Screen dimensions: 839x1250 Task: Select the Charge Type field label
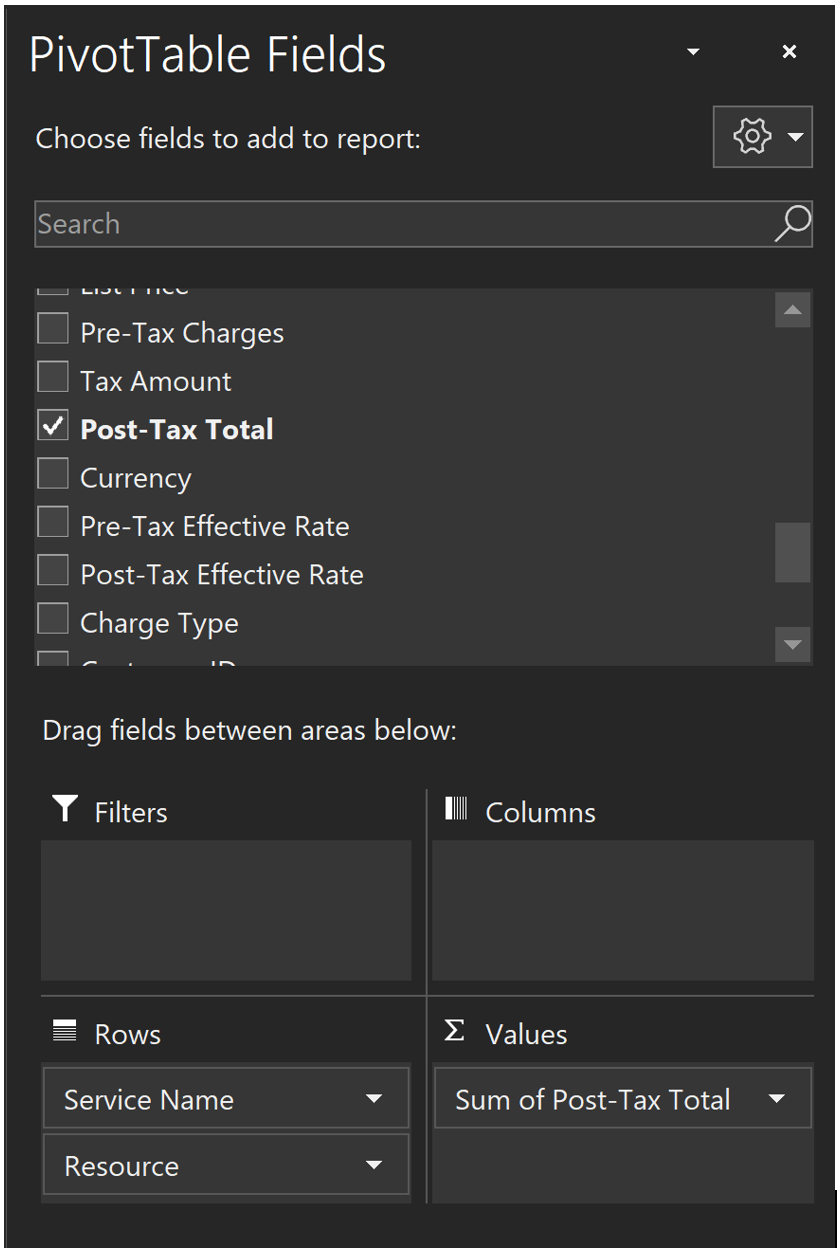159,623
